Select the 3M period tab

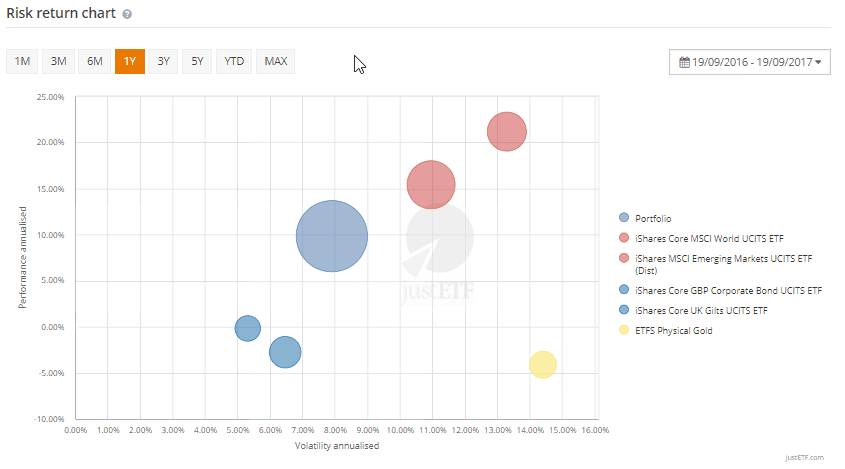coord(58,61)
